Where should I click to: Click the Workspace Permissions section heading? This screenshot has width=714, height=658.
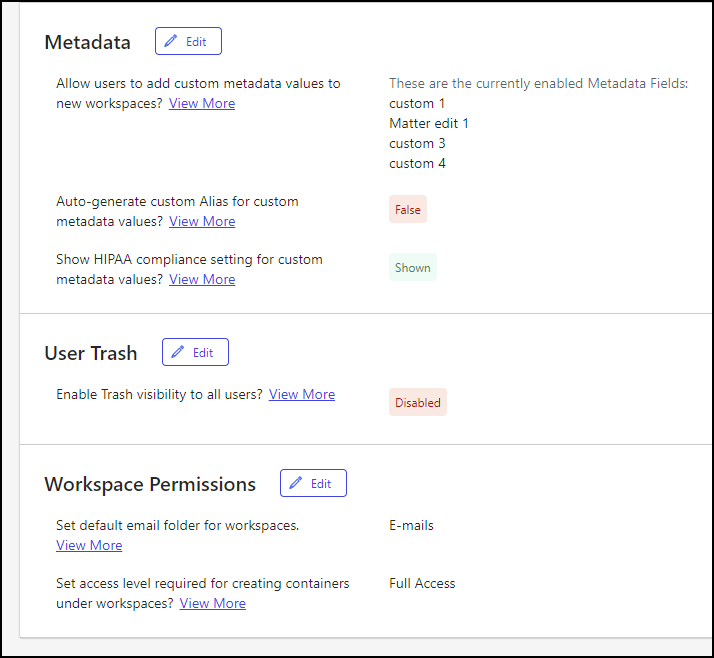[150, 484]
